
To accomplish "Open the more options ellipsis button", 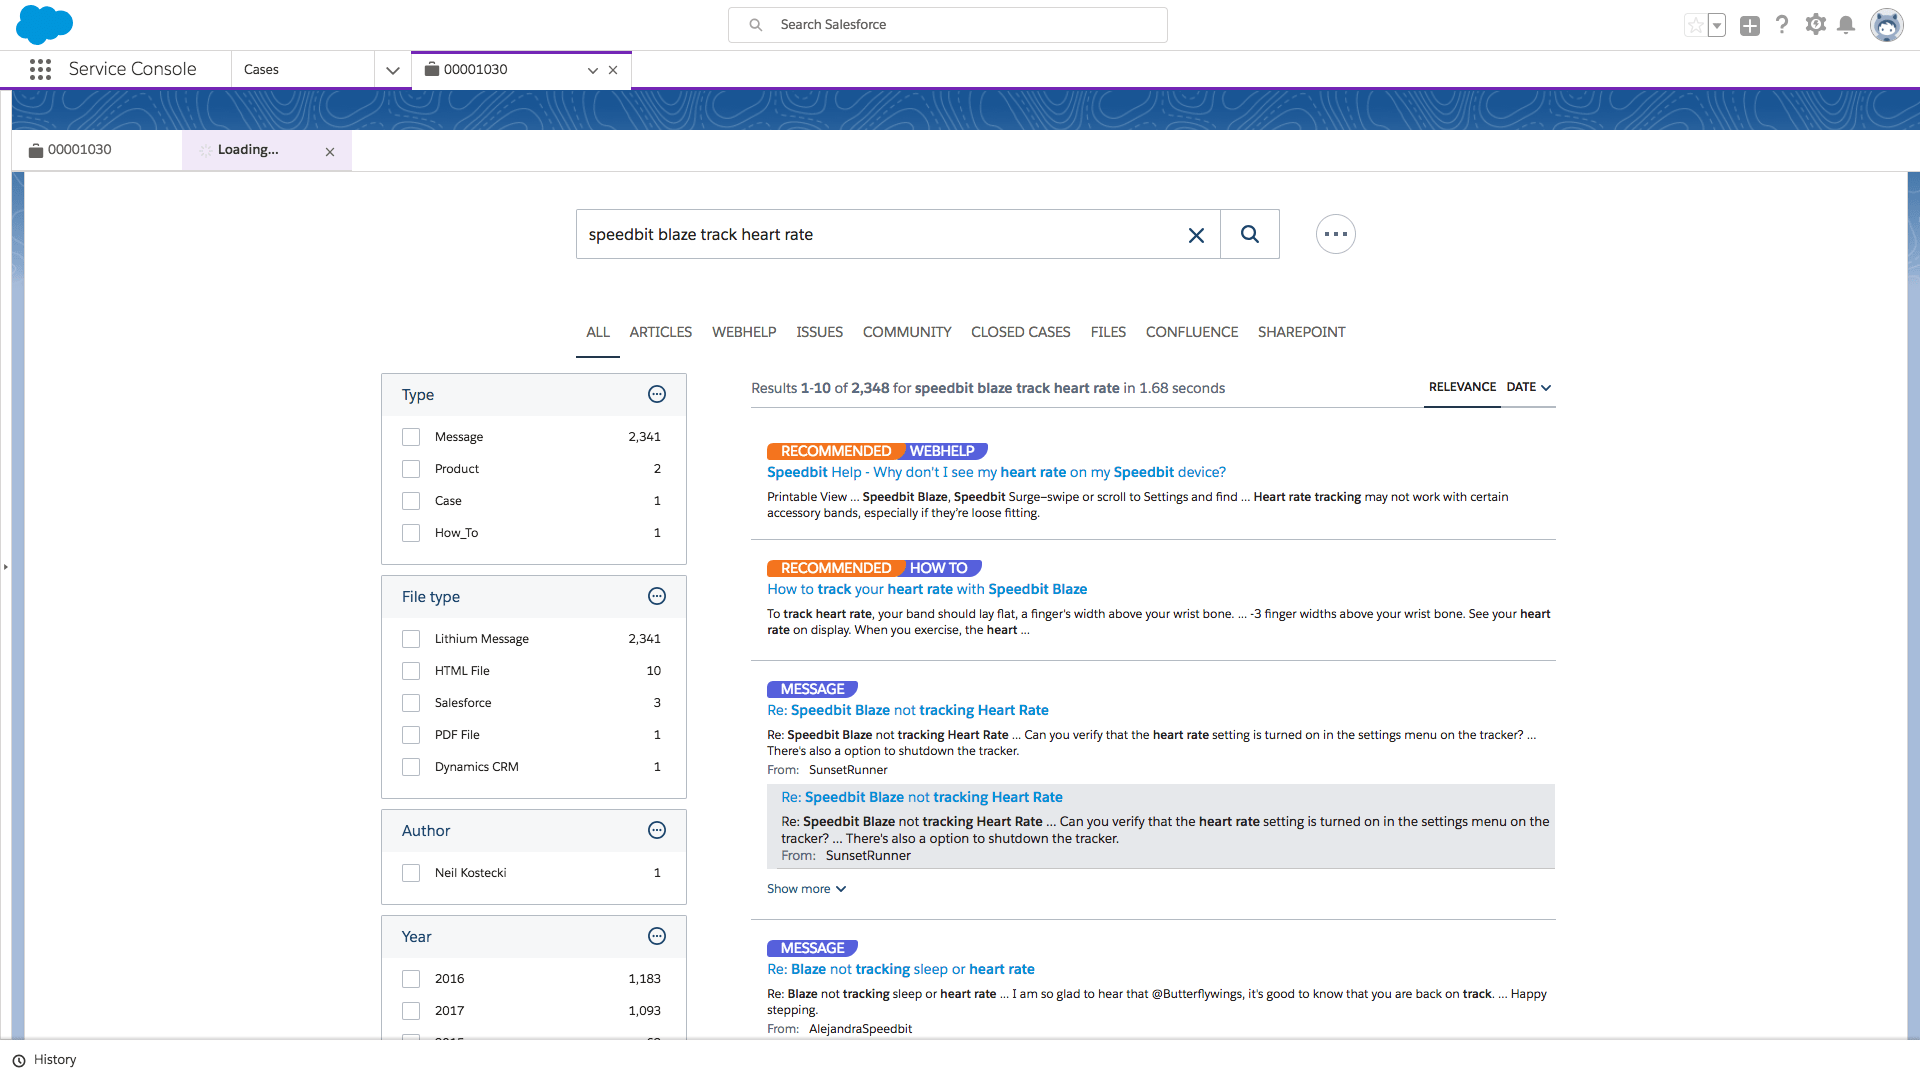I will [x=1336, y=234].
